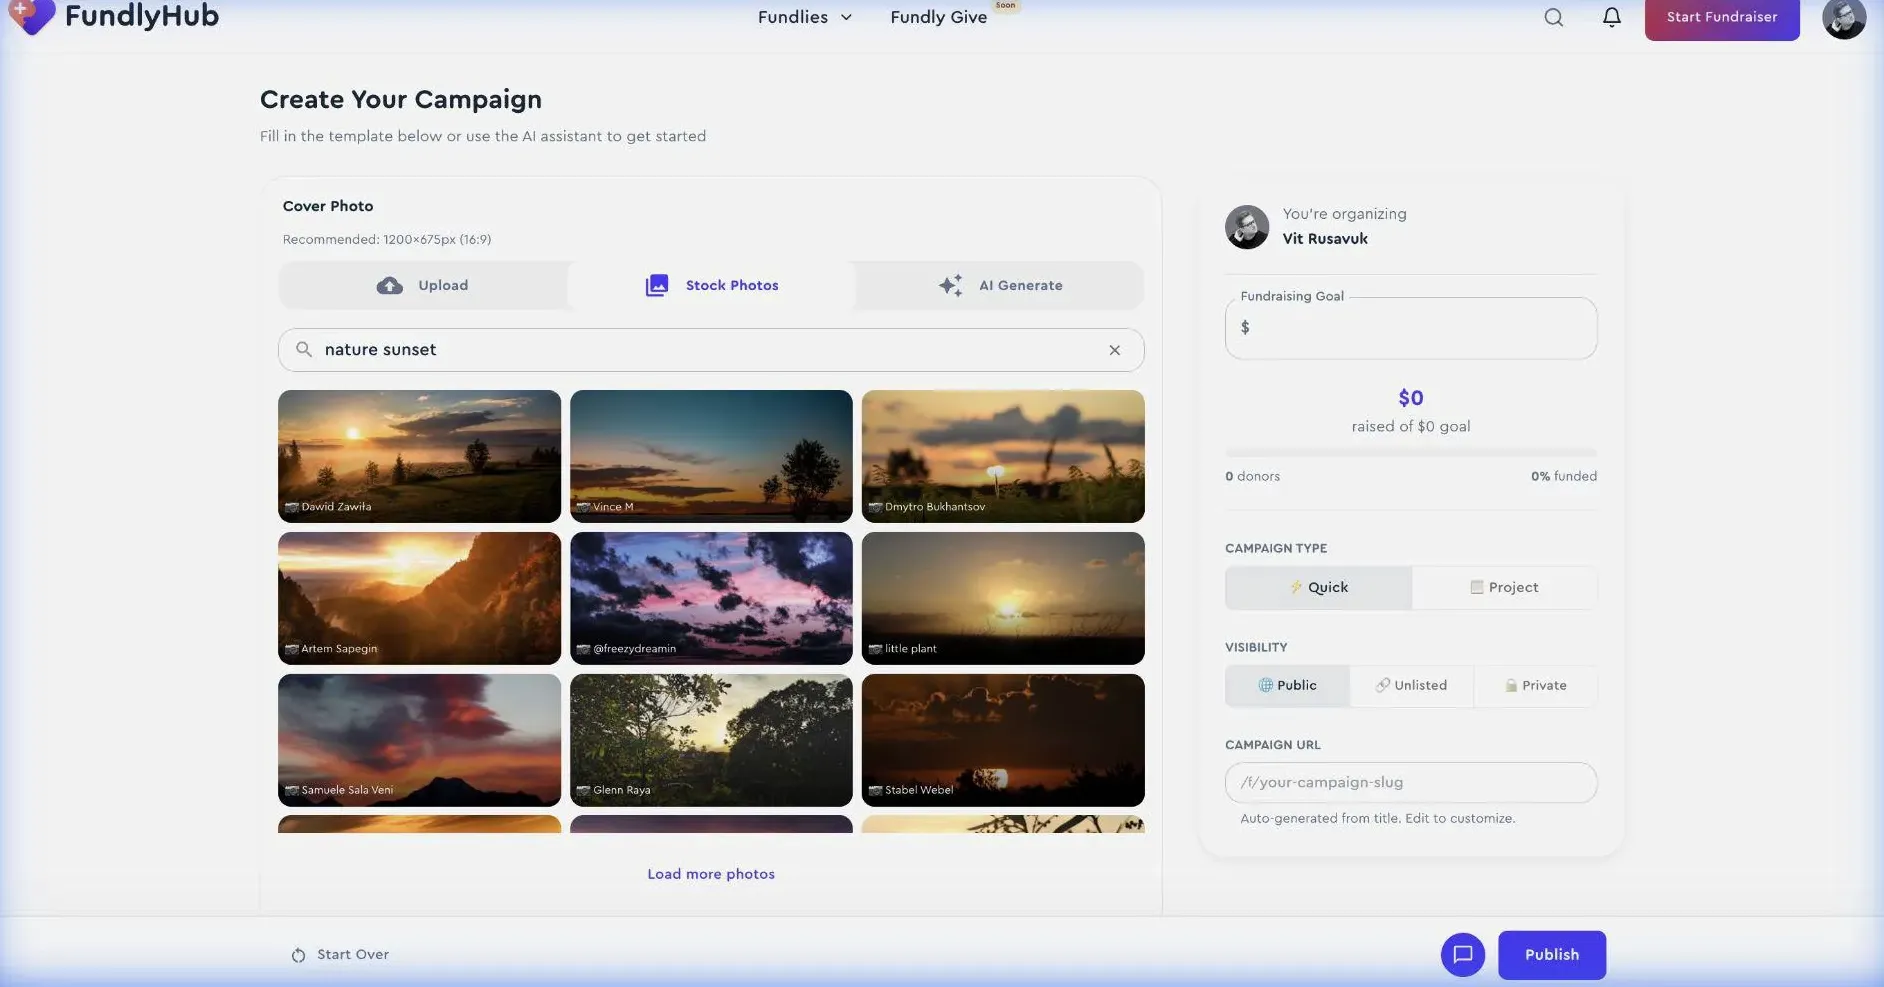Image resolution: width=1884 pixels, height=987 pixels.
Task: Open the user profile avatar menu
Action: 1843,18
